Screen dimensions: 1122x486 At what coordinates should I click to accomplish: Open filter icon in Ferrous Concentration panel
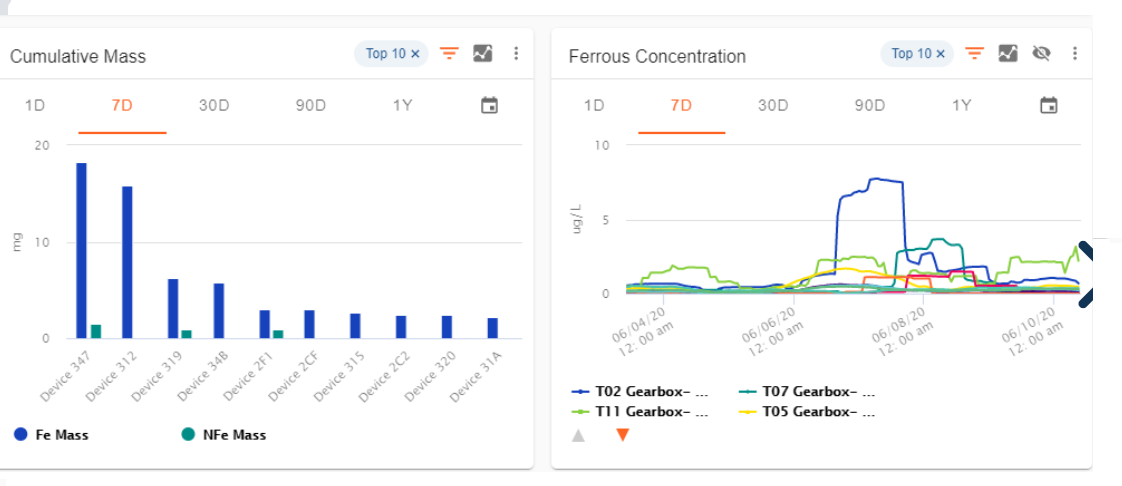(975, 53)
